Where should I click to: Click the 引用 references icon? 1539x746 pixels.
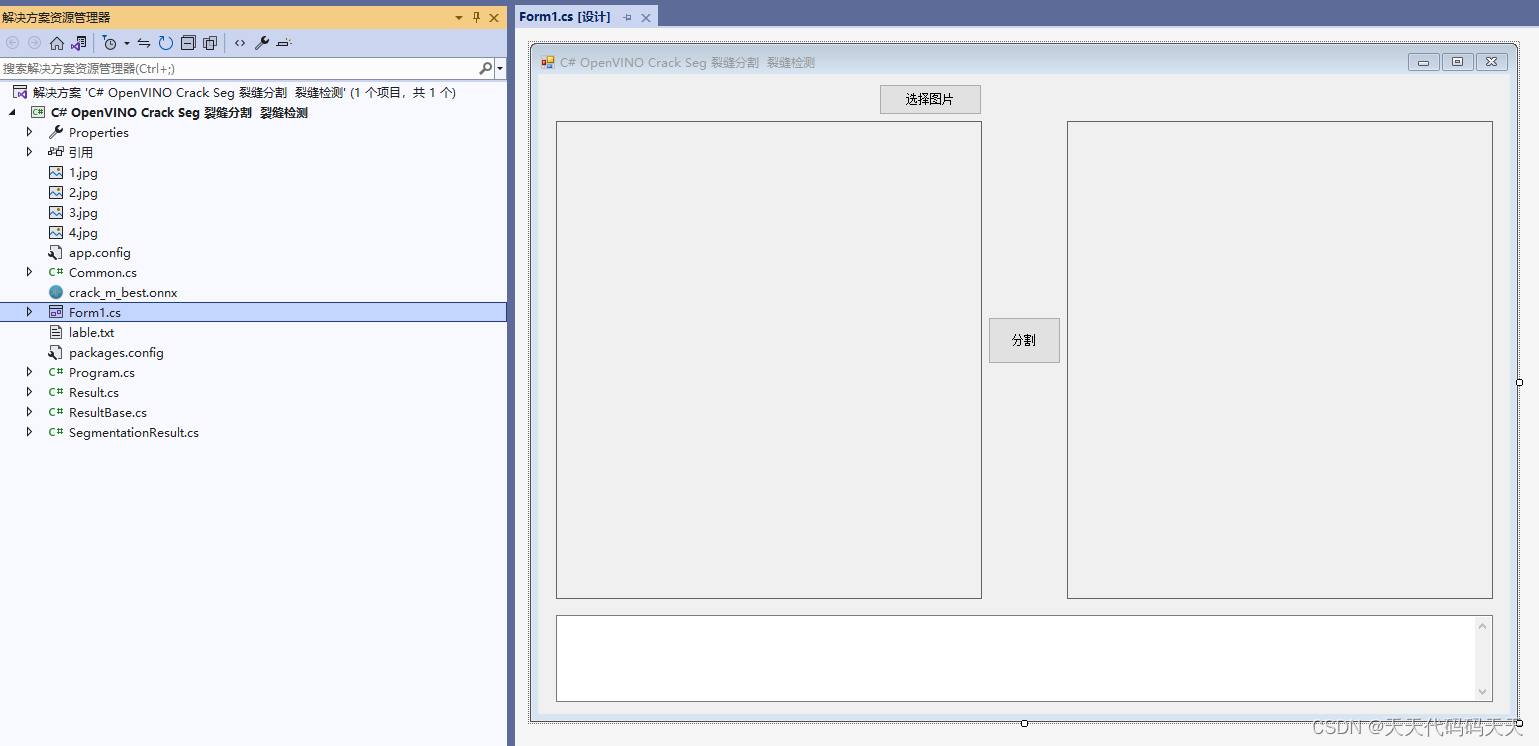[x=56, y=152]
